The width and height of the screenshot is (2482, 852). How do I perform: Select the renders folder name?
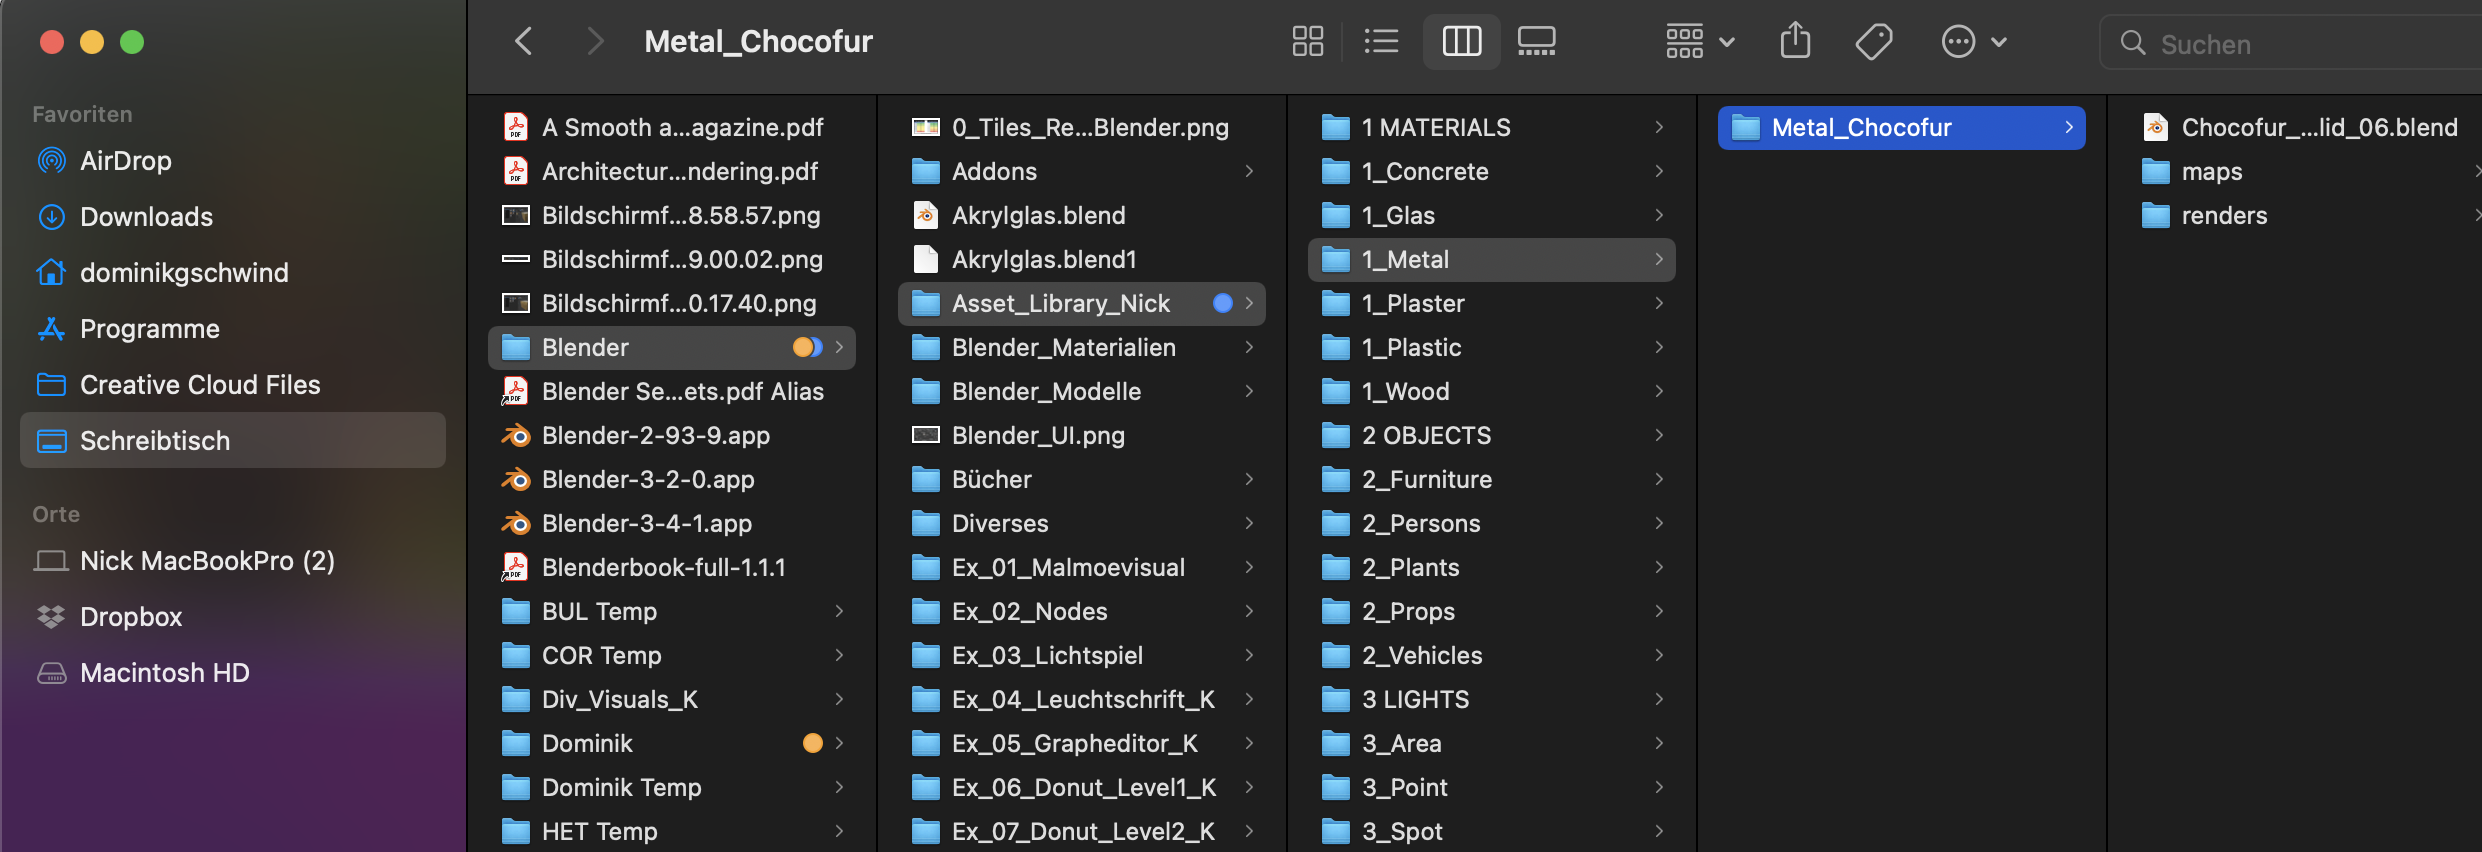coord(2224,215)
